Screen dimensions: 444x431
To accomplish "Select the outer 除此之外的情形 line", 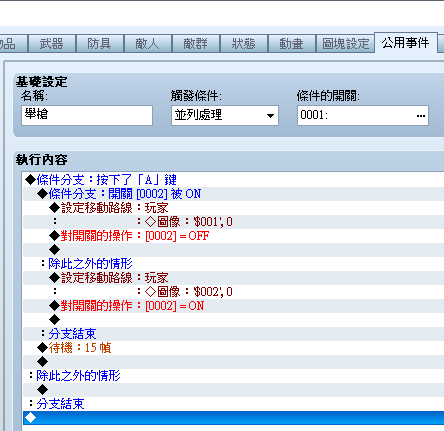I will [233, 376].
